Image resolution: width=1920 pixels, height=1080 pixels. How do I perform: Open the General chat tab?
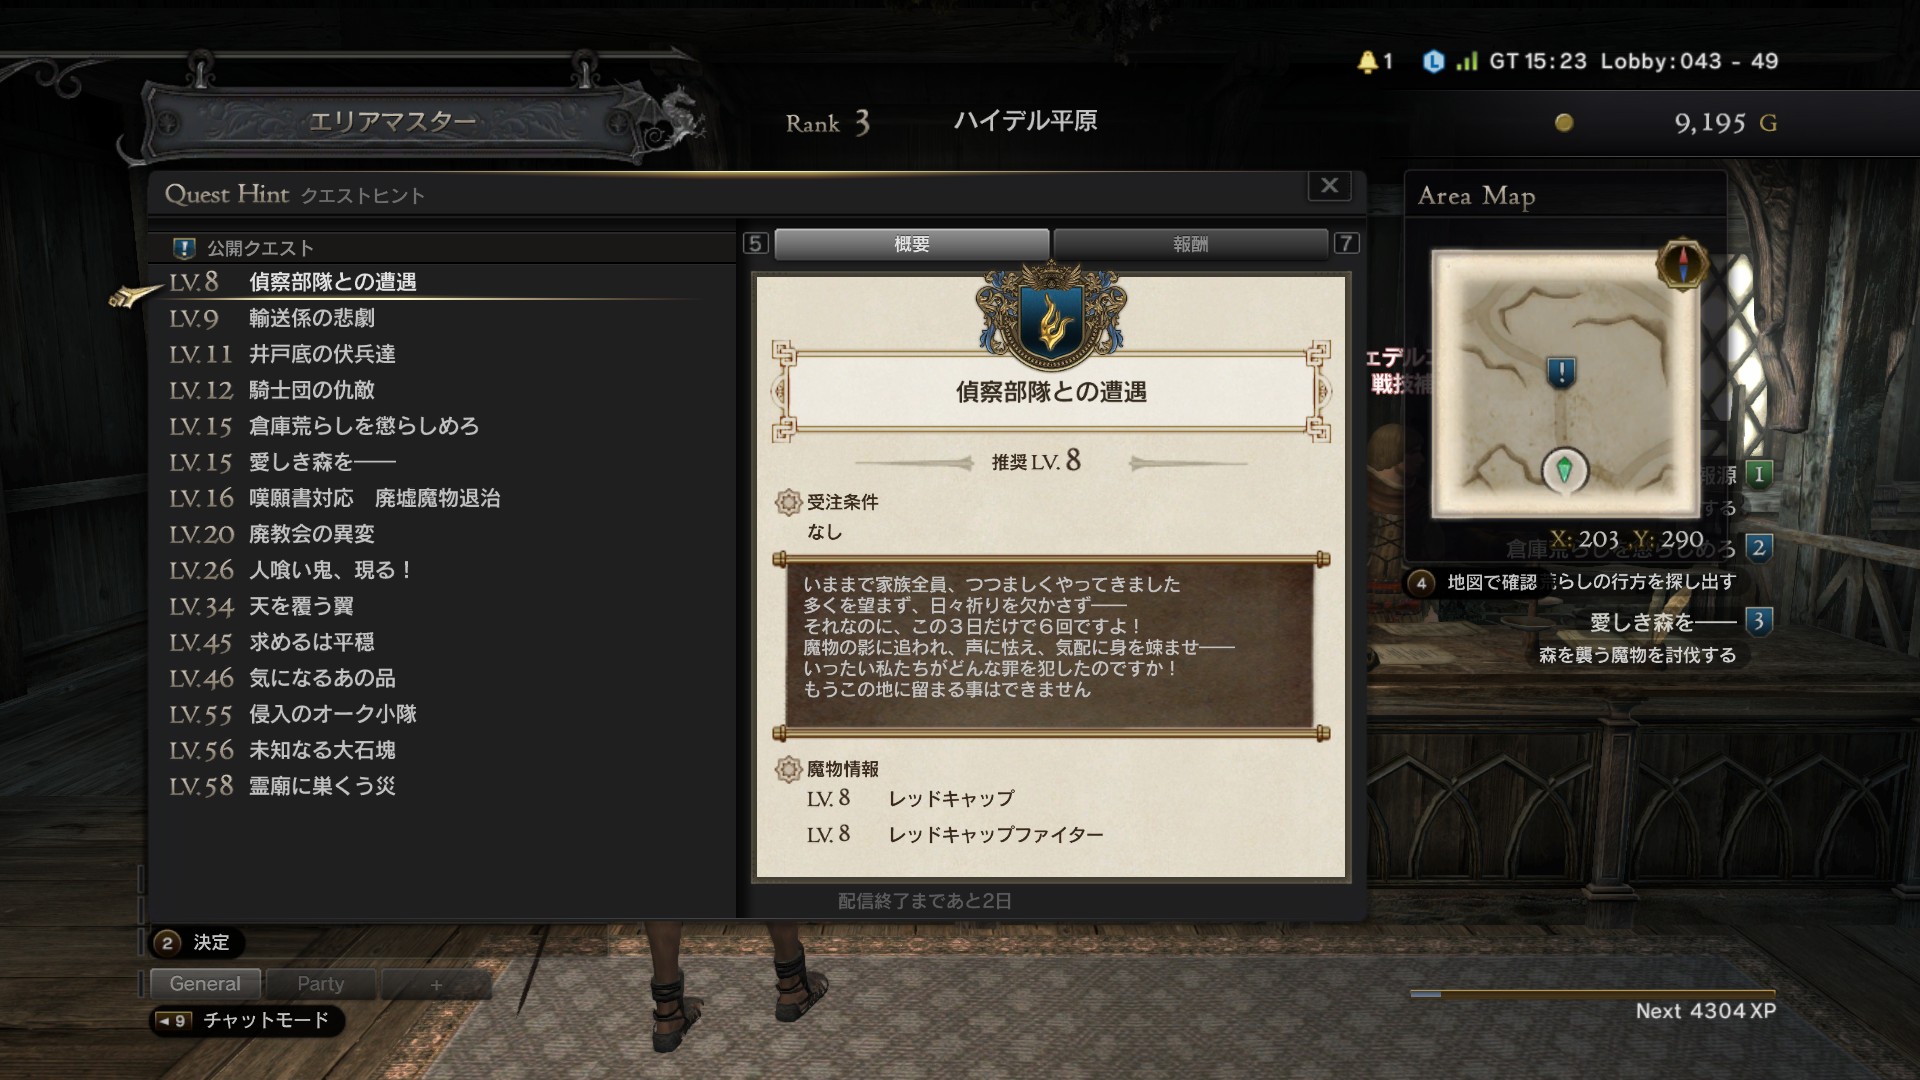pos(205,984)
